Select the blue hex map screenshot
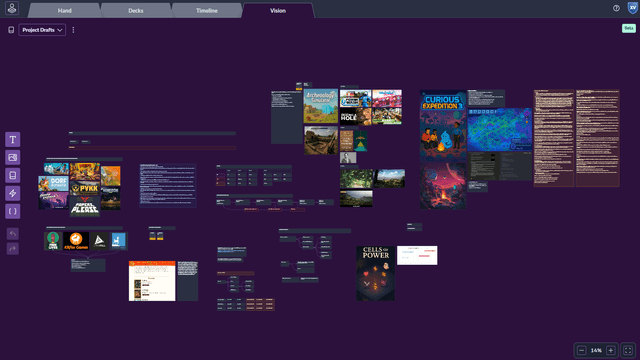Viewport: 640px width, 360px height. tap(500, 130)
